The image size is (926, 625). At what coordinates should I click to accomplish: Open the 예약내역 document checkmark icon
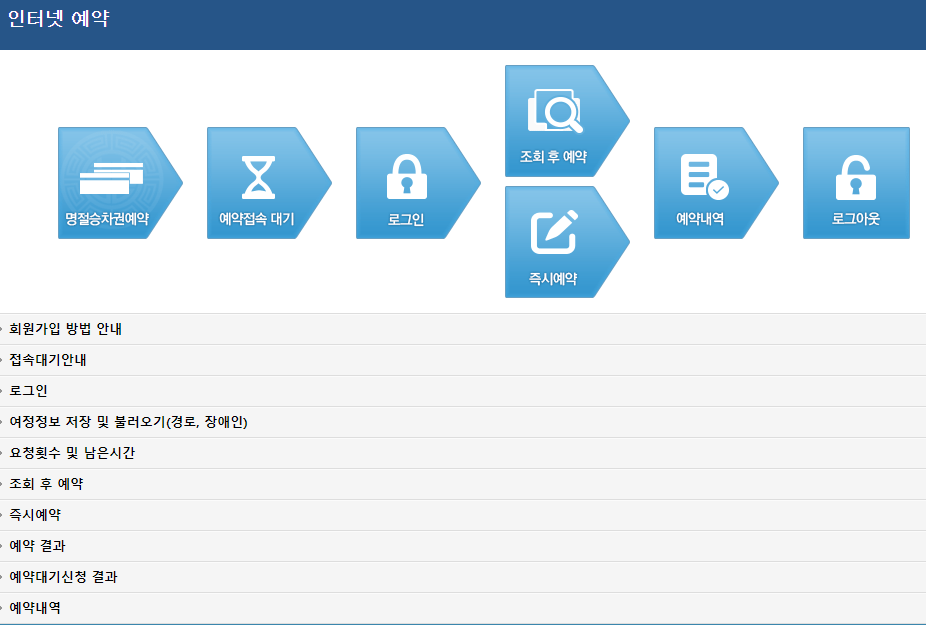click(x=705, y=176)
